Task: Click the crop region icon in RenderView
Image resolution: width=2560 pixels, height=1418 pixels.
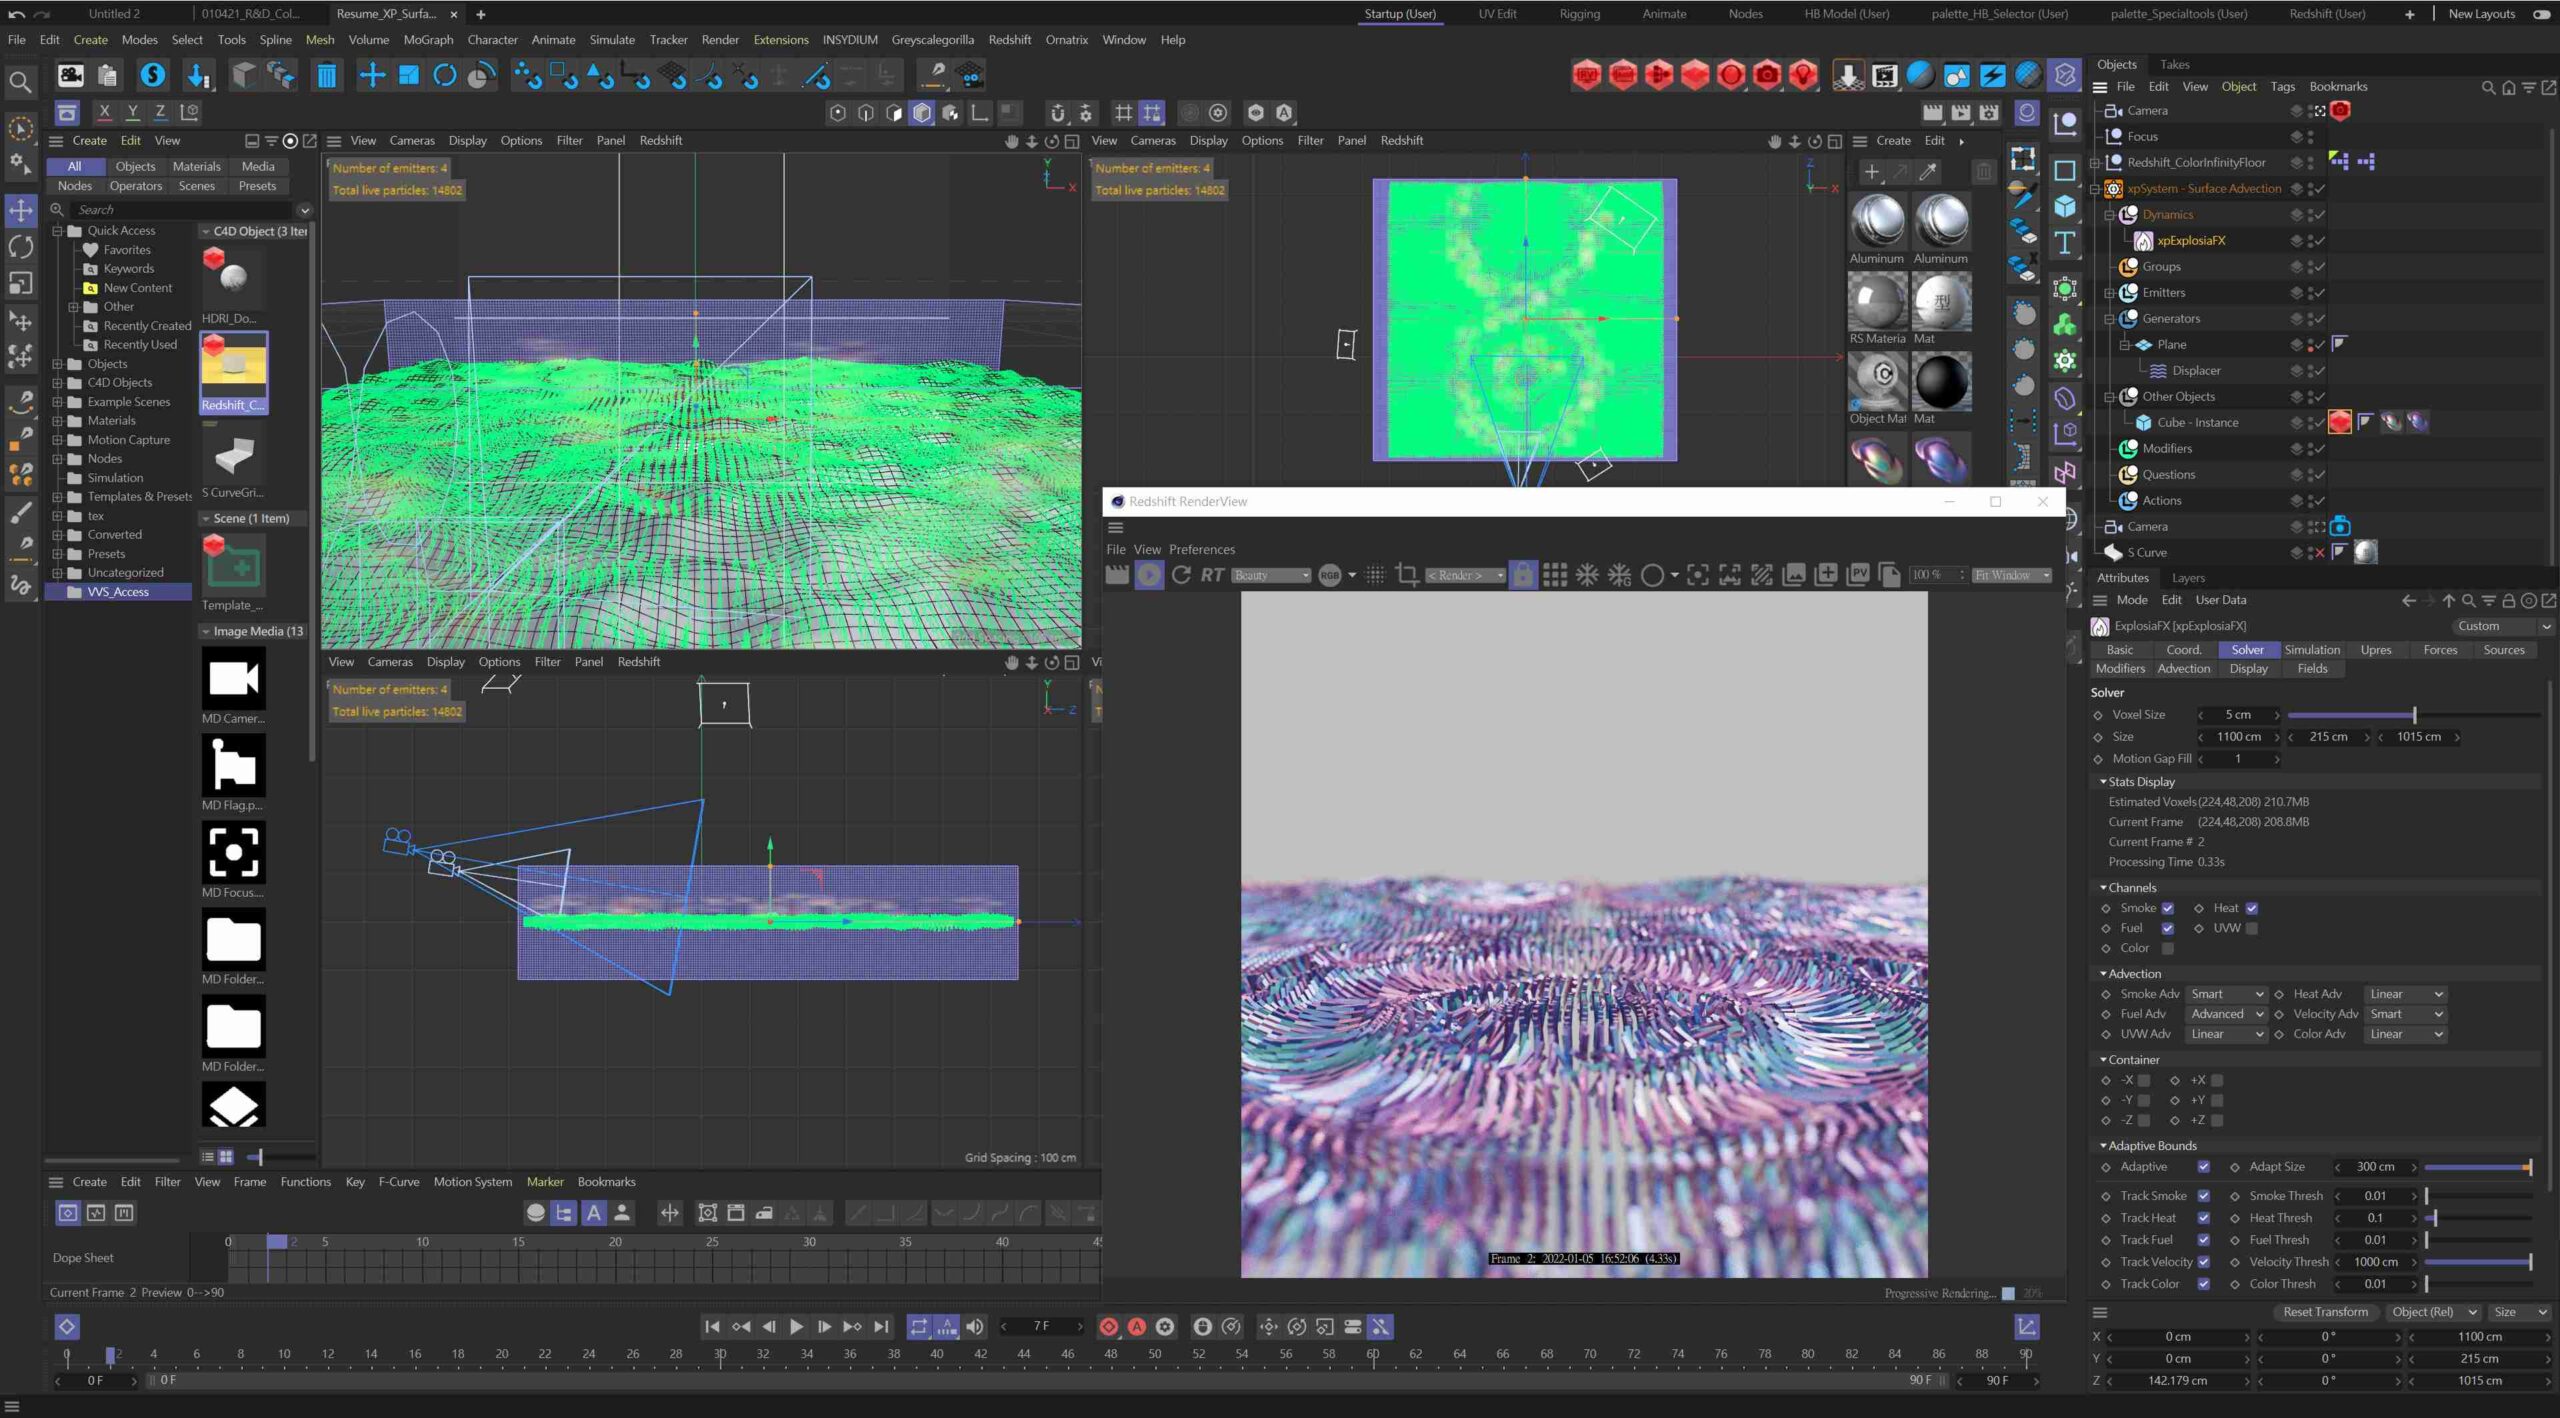Action: [1407, 575]
